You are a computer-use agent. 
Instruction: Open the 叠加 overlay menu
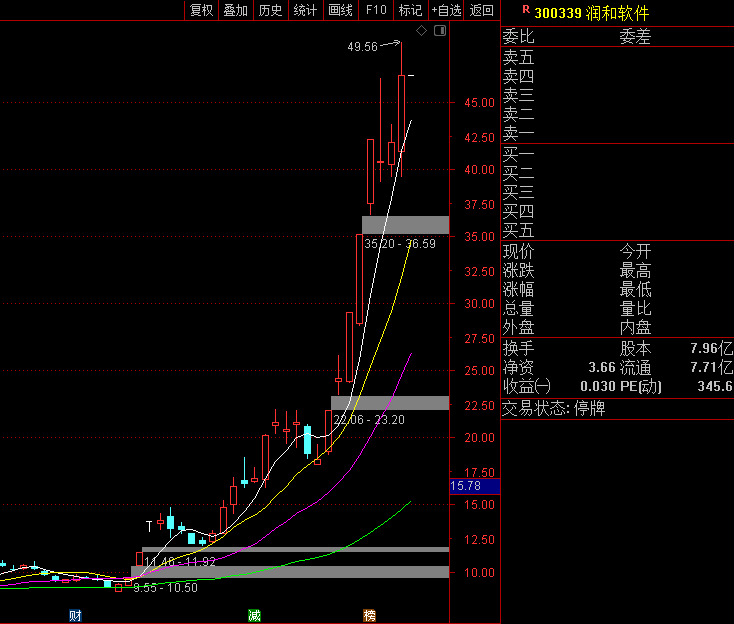point(236,10)
